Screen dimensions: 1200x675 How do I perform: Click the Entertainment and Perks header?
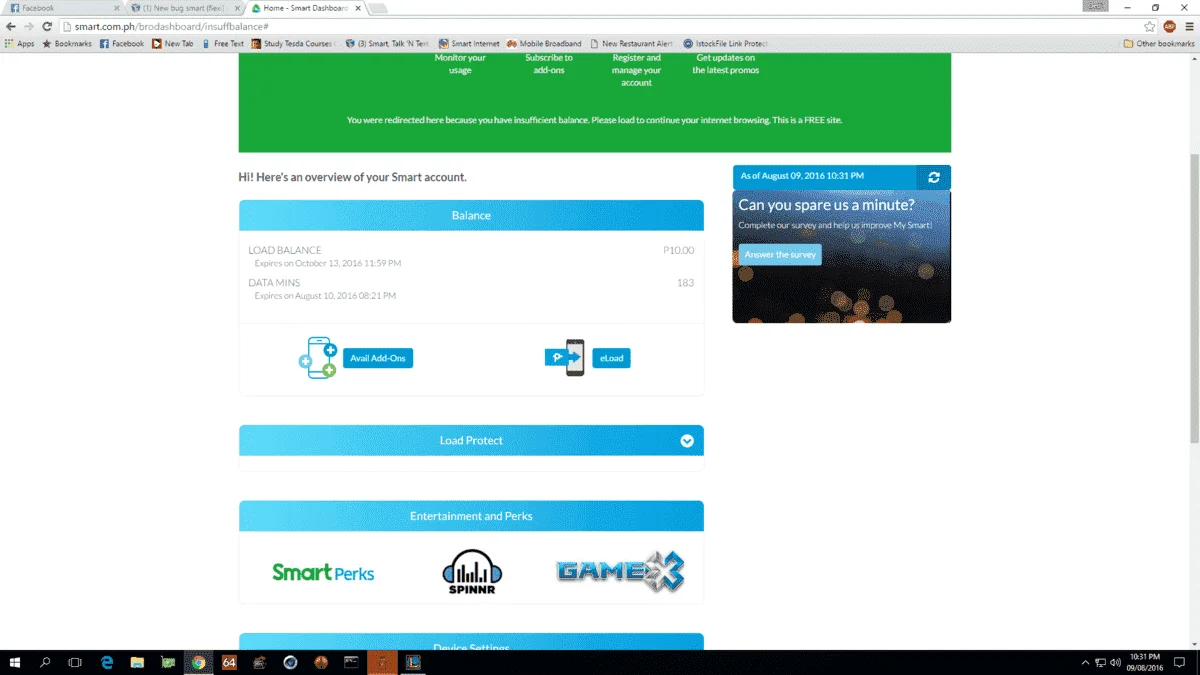(x=471, y=516)
